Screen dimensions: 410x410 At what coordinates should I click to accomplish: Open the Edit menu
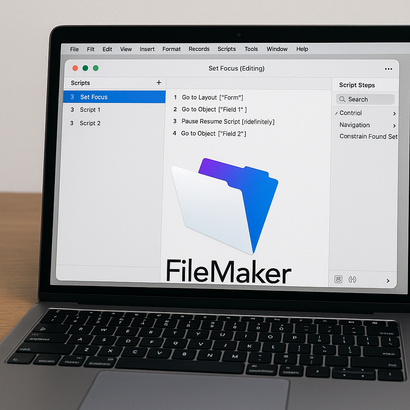tap(107, 49)
